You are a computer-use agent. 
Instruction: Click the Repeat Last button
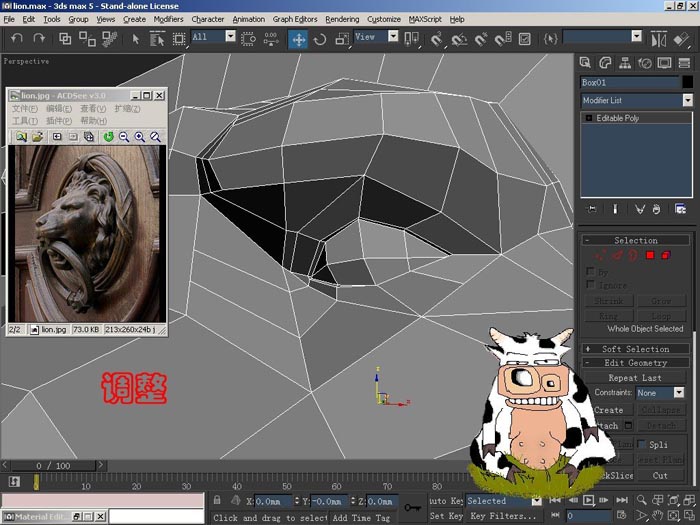(x=634, y=378)
